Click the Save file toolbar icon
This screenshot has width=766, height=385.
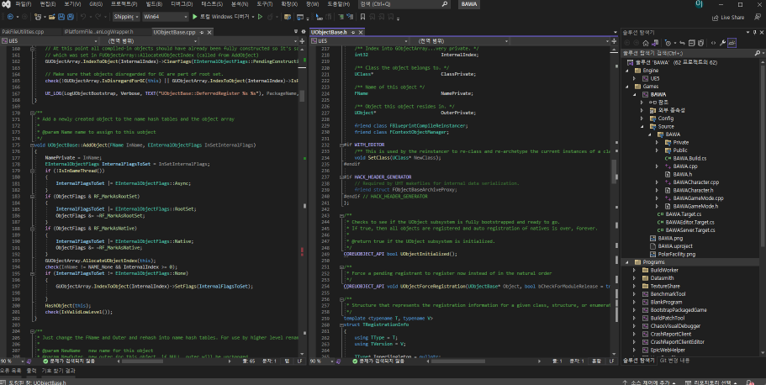click(x=61, y=17)
